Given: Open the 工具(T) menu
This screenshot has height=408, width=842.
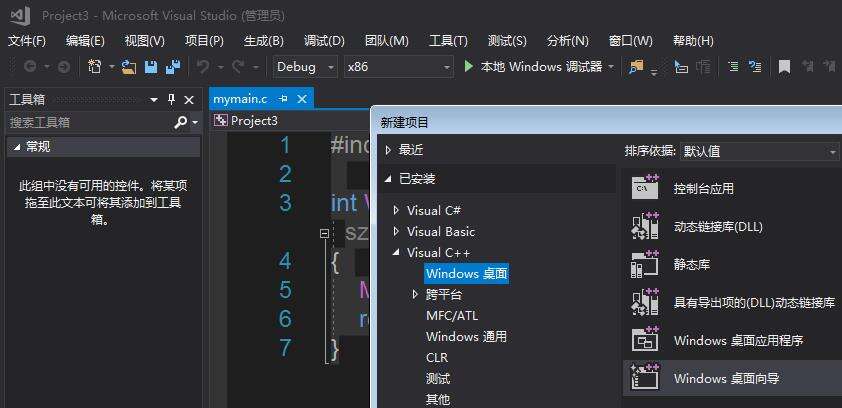Looking at the screenshot, I should [x=448, y=41].
